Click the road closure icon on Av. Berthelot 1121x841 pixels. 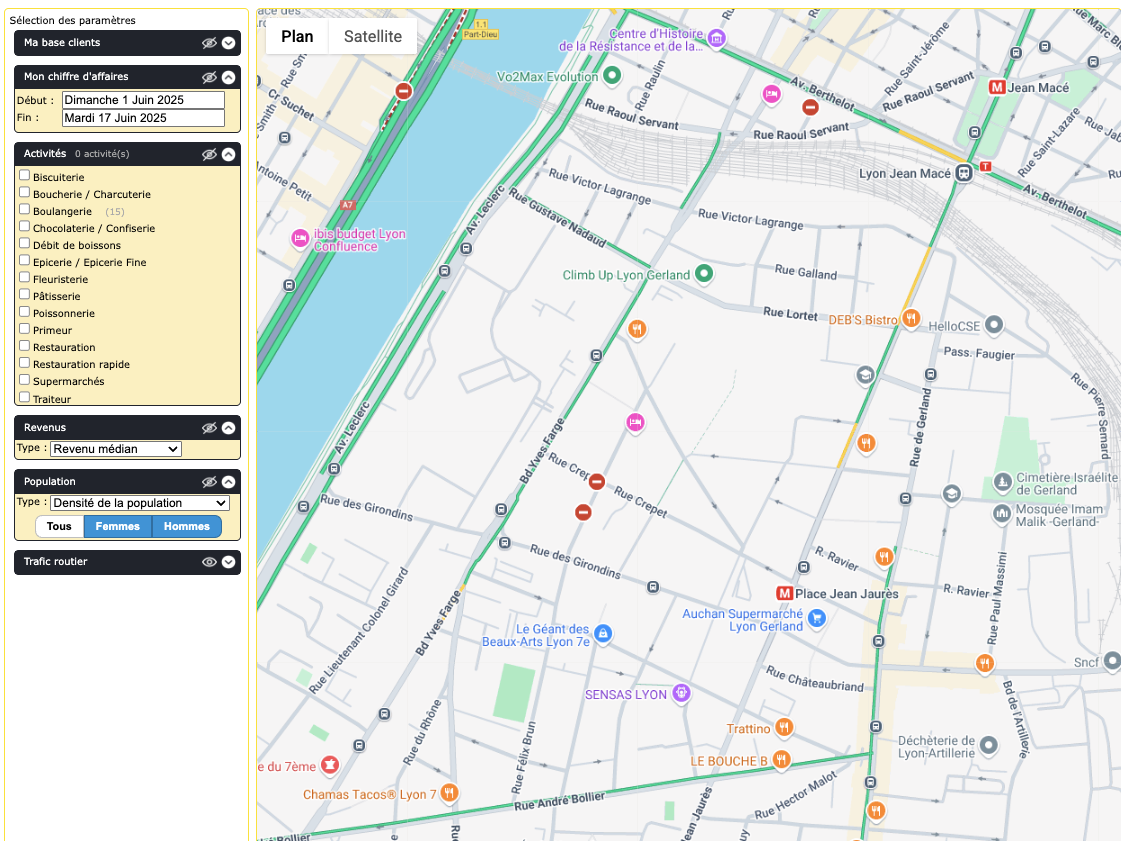(x=810, y=107)
